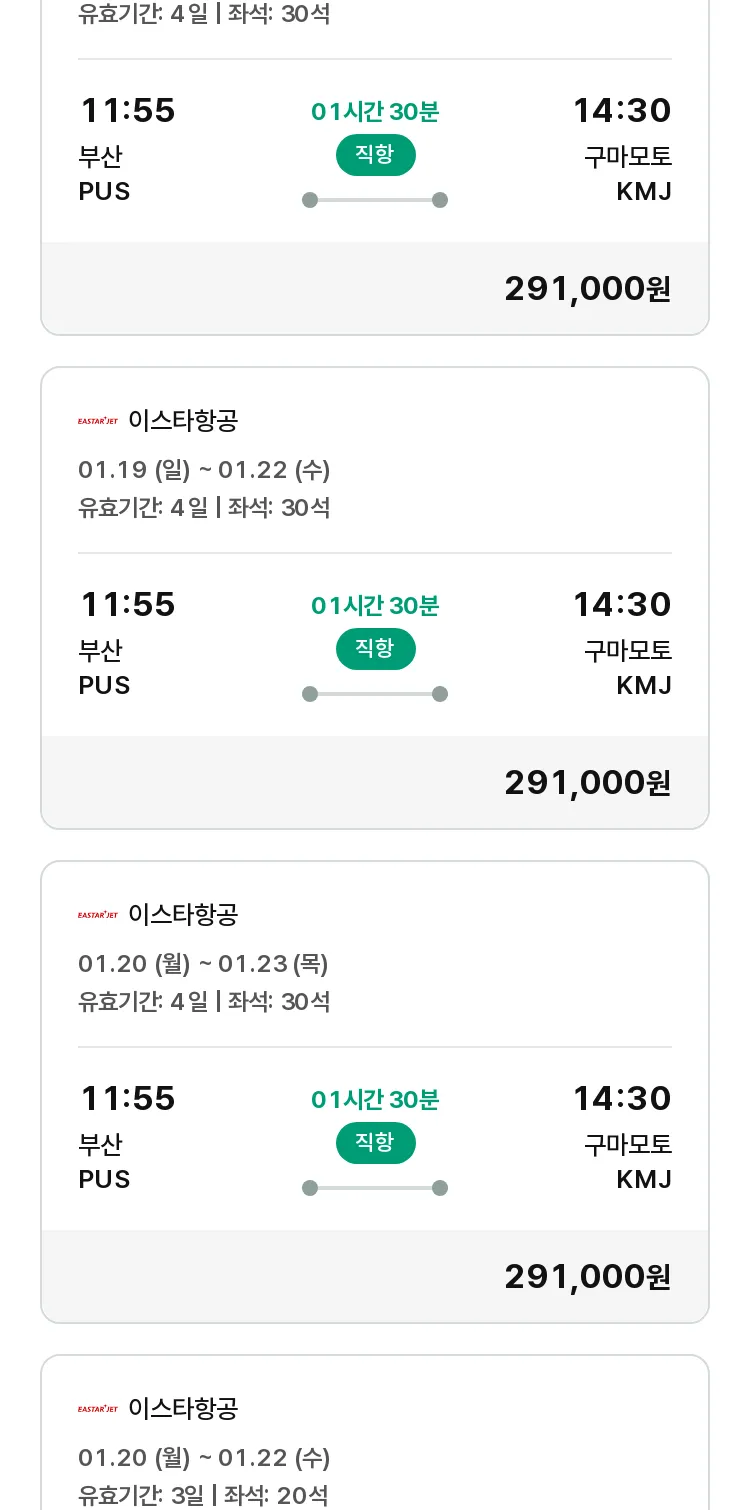Tap 14:30 arrival time on 01.20 ~ 01.23 flight
The image size is (750, 1510).
tap(621, 1099)
